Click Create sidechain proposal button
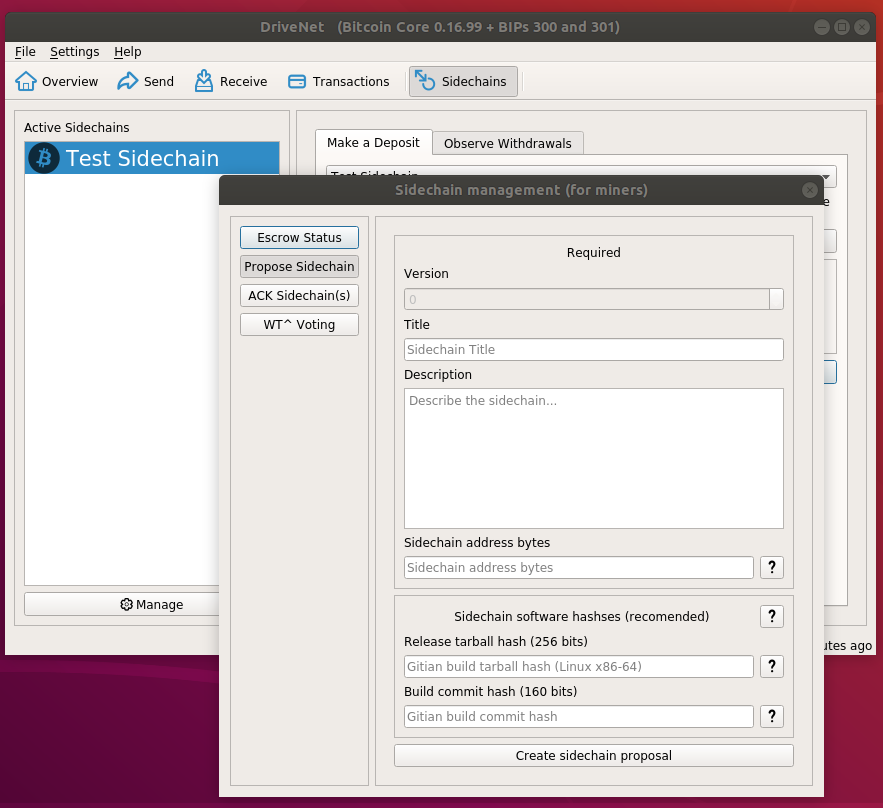 tap(594, 756)
